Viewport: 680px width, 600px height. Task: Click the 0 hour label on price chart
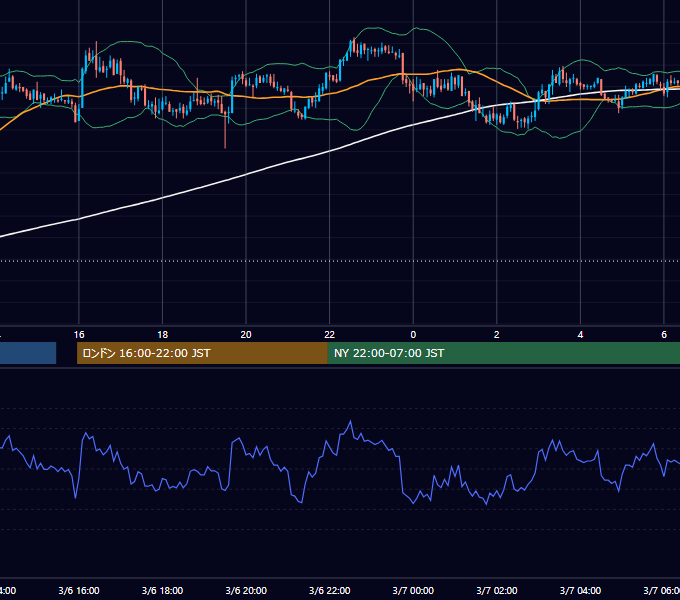point(413,335)
